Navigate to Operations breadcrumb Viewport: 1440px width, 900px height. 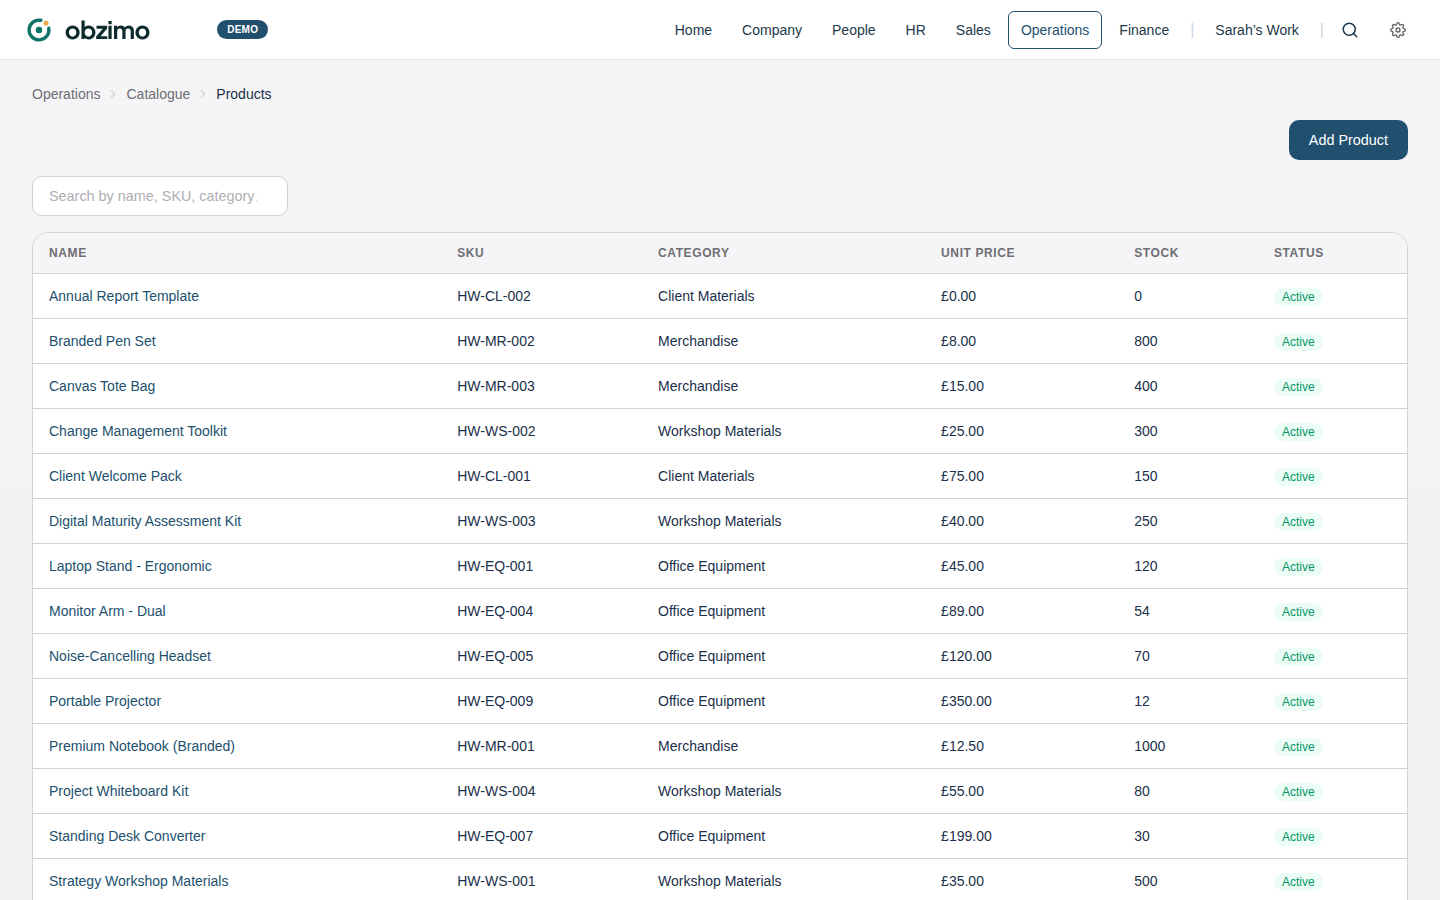click(66, 94)
